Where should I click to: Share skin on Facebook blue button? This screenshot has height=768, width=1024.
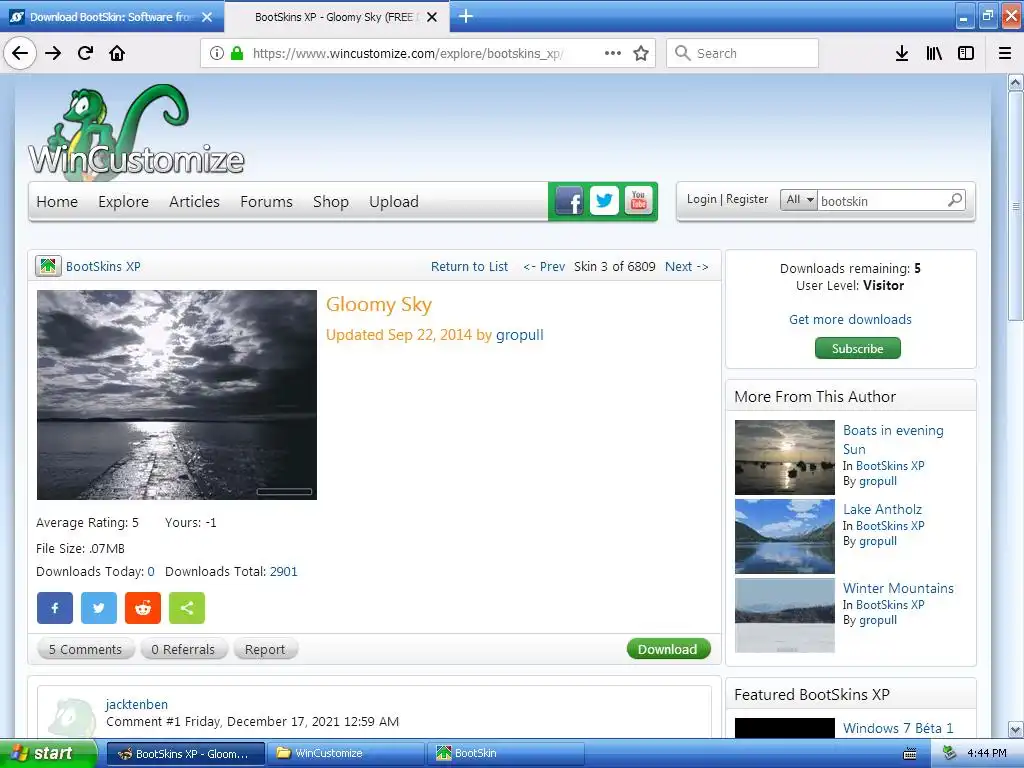tap(55, 608)
